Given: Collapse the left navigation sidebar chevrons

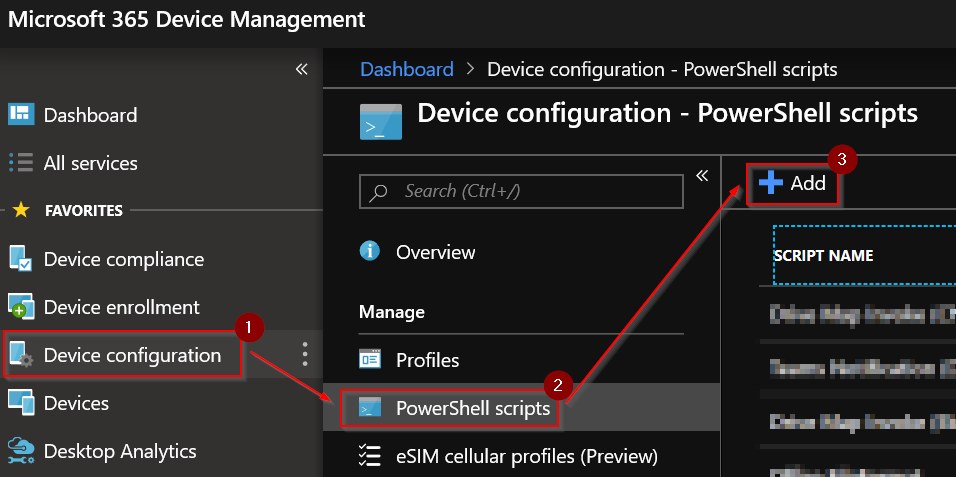Looking at the screenshot, I should tap(301, 69).
